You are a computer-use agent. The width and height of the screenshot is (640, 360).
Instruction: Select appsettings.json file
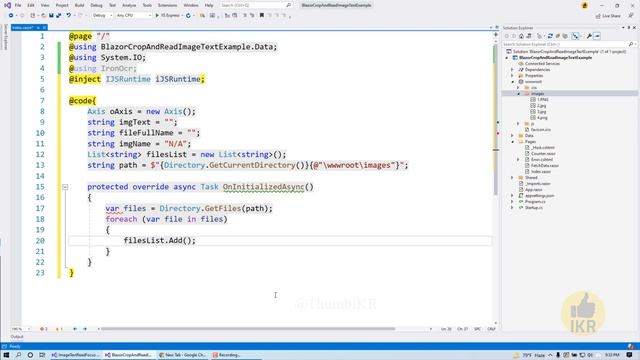540,196
